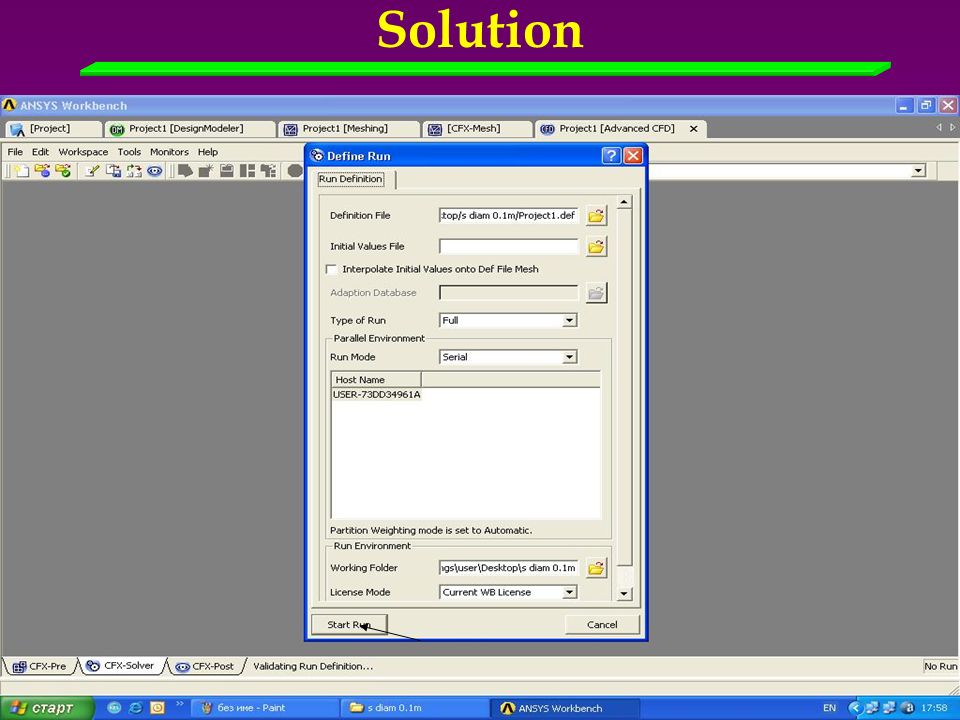Click the greyed toolbox-shaped toolbar icon
This screenshot has width=960, height=720.
pos(227,171)
